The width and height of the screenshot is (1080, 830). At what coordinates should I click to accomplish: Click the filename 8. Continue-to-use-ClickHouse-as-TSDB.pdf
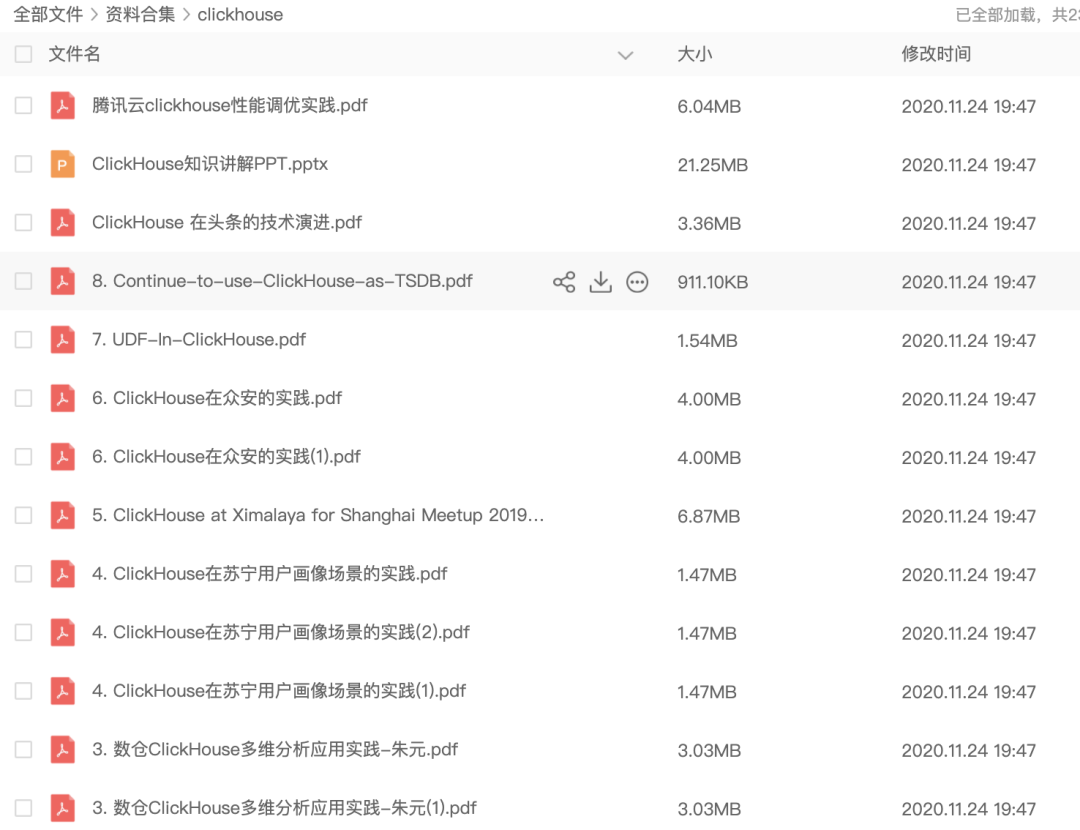click(282, 281)
